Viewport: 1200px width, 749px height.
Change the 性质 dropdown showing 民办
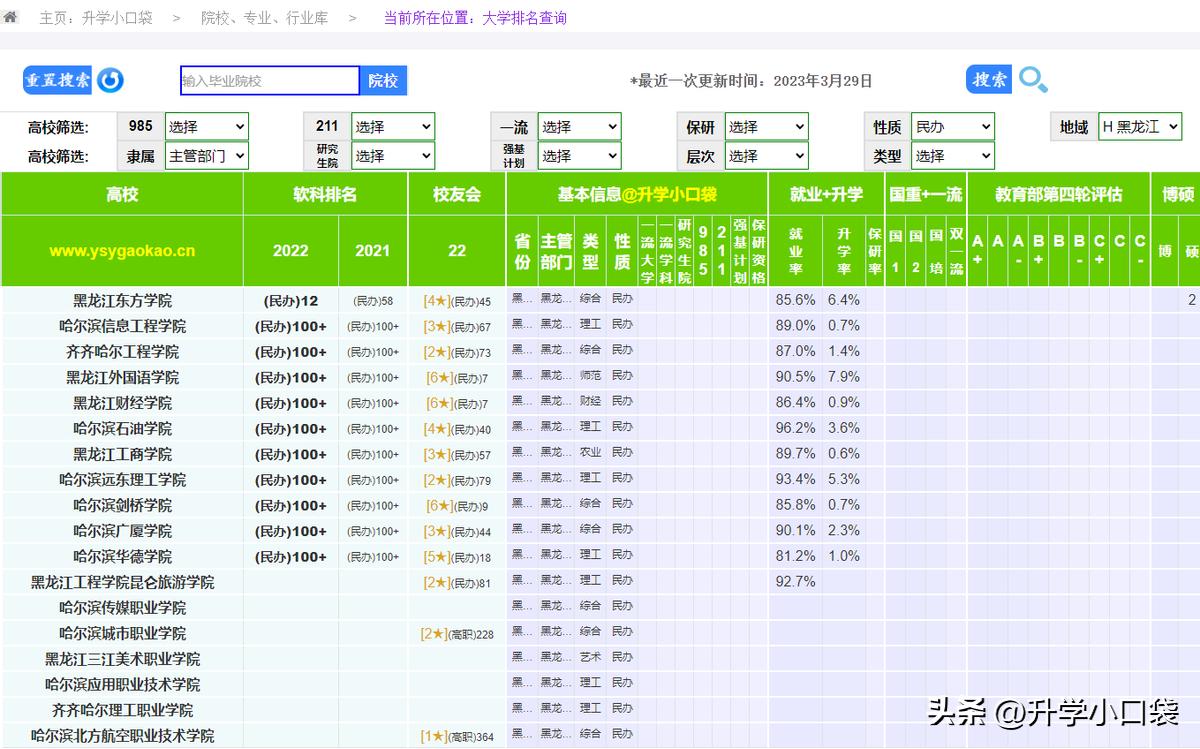point(952,126)
